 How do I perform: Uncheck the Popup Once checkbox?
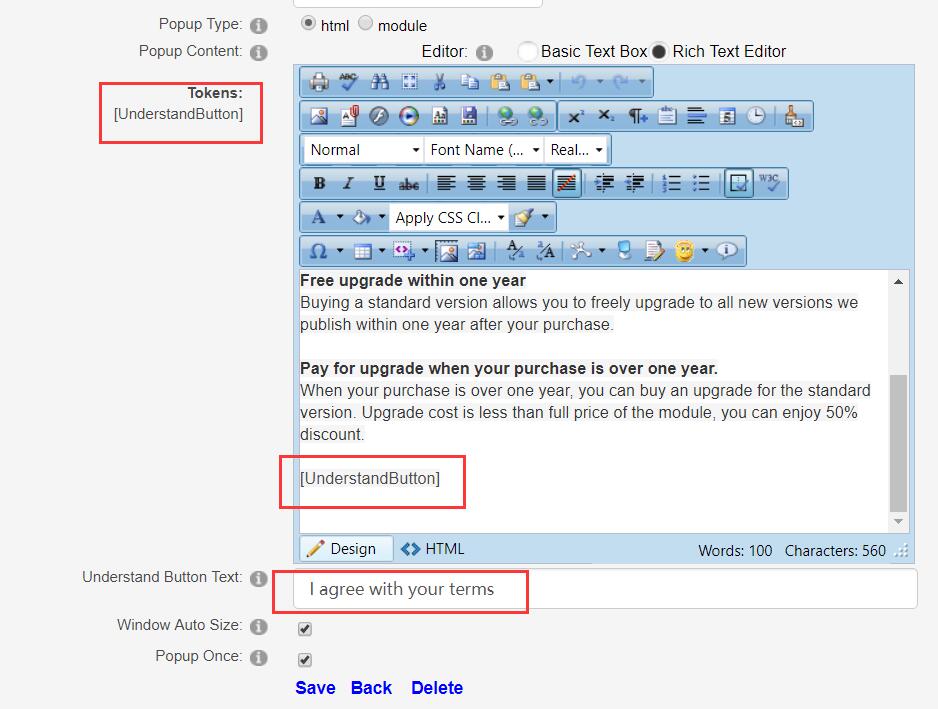[304, 659]
